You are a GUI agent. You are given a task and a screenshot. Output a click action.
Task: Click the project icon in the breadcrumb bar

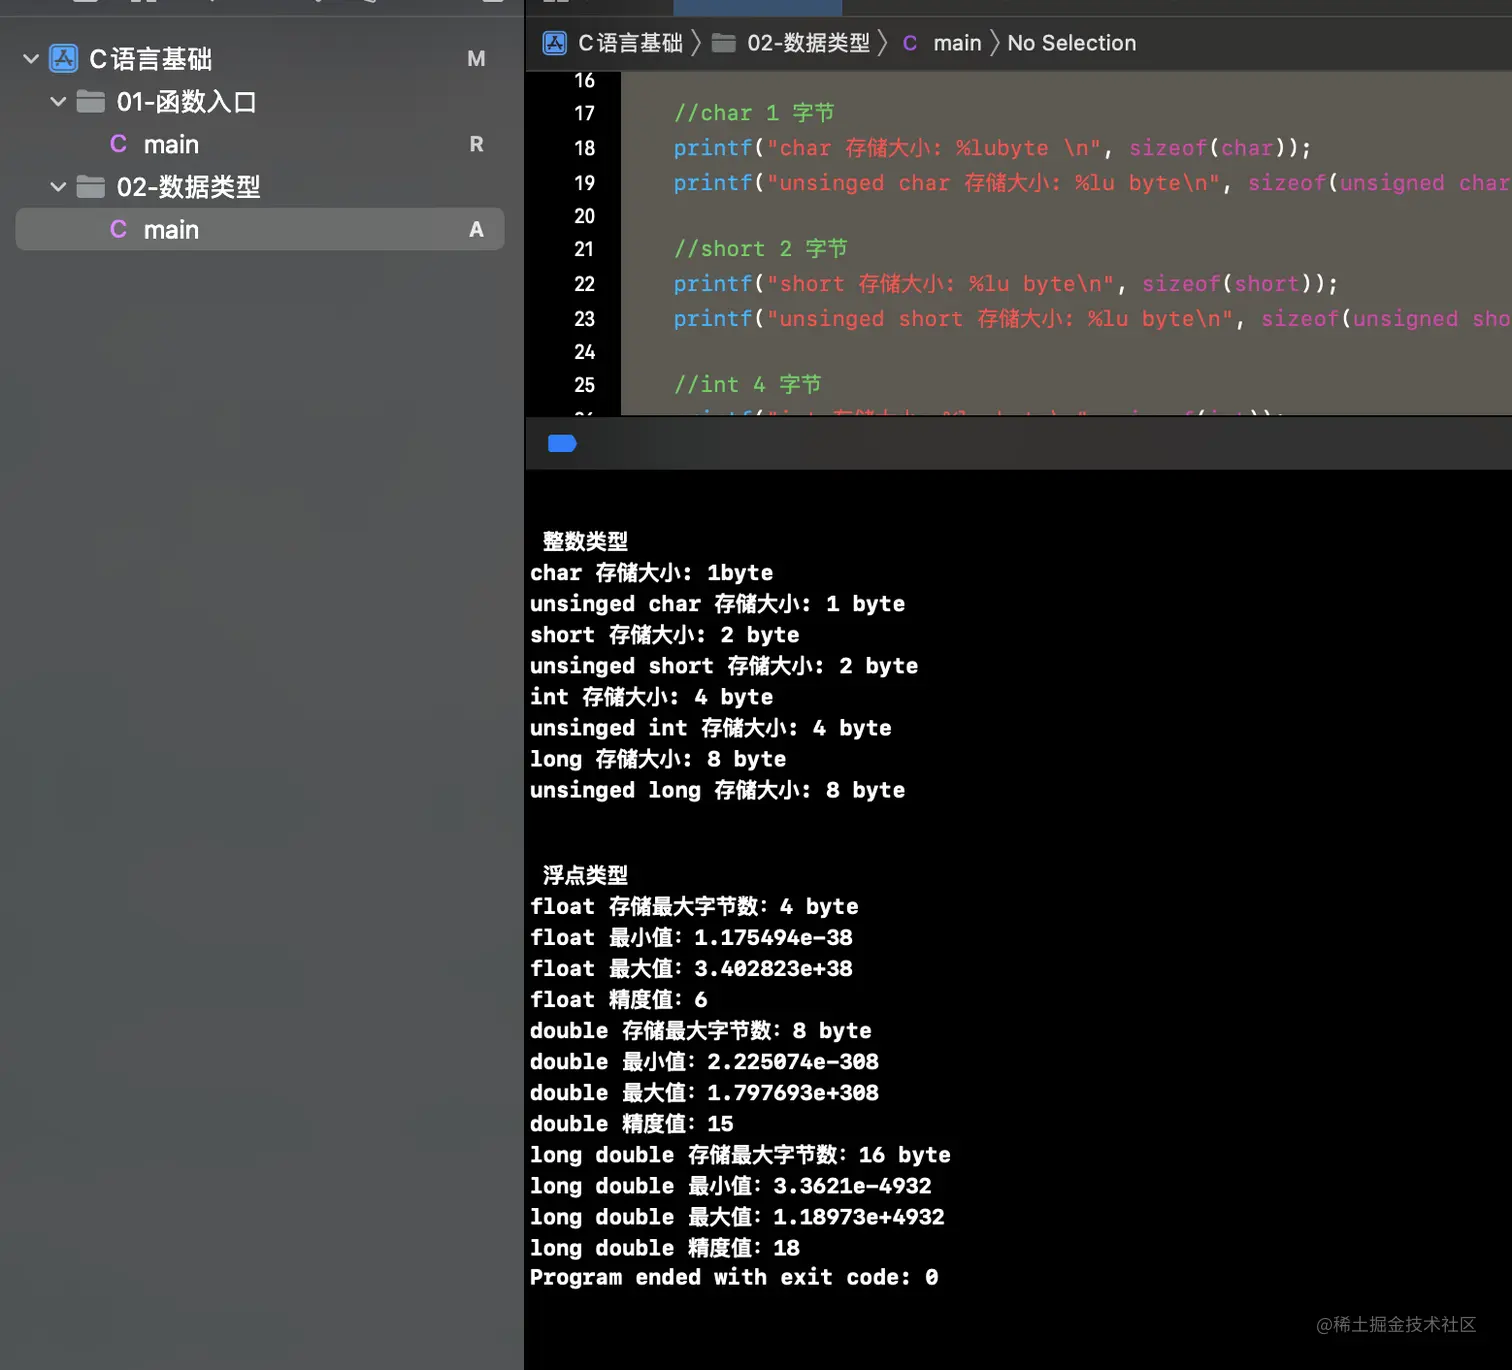555,43
